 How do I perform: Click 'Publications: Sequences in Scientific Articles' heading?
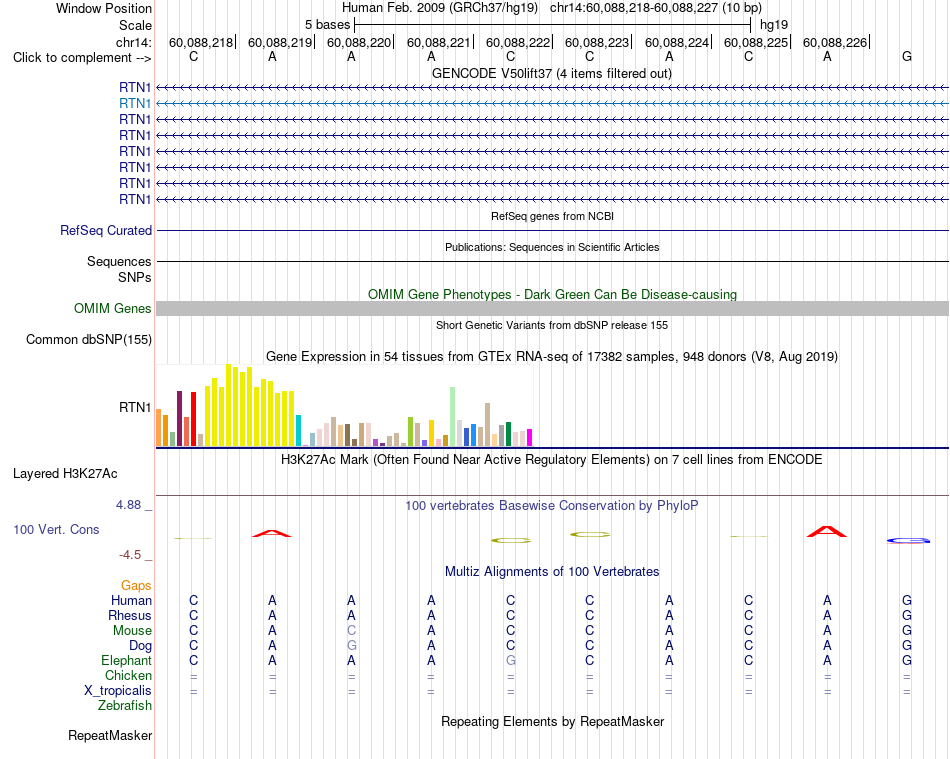(552, 247)
